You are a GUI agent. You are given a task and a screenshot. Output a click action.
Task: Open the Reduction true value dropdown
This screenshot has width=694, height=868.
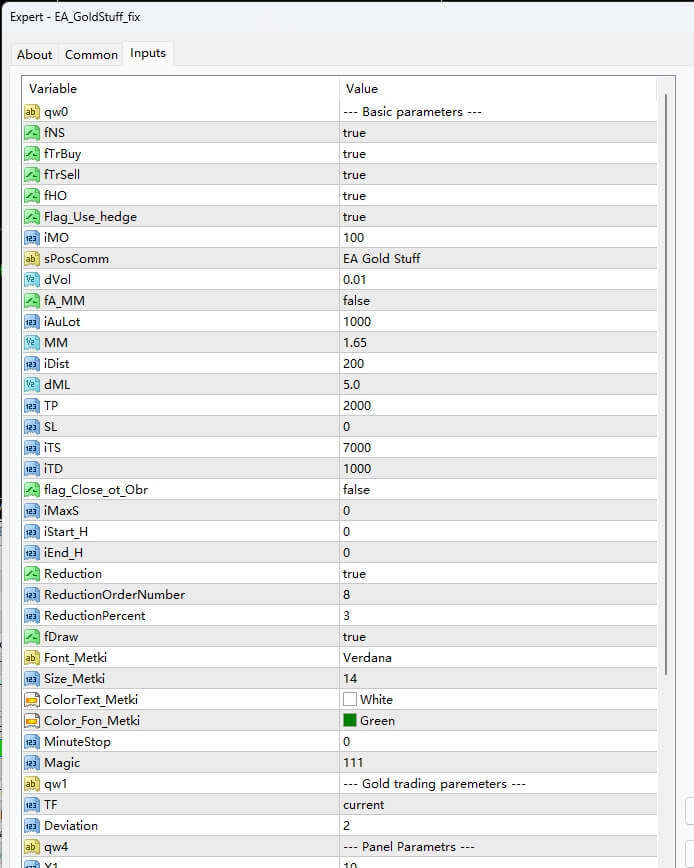tap(498, 574)
